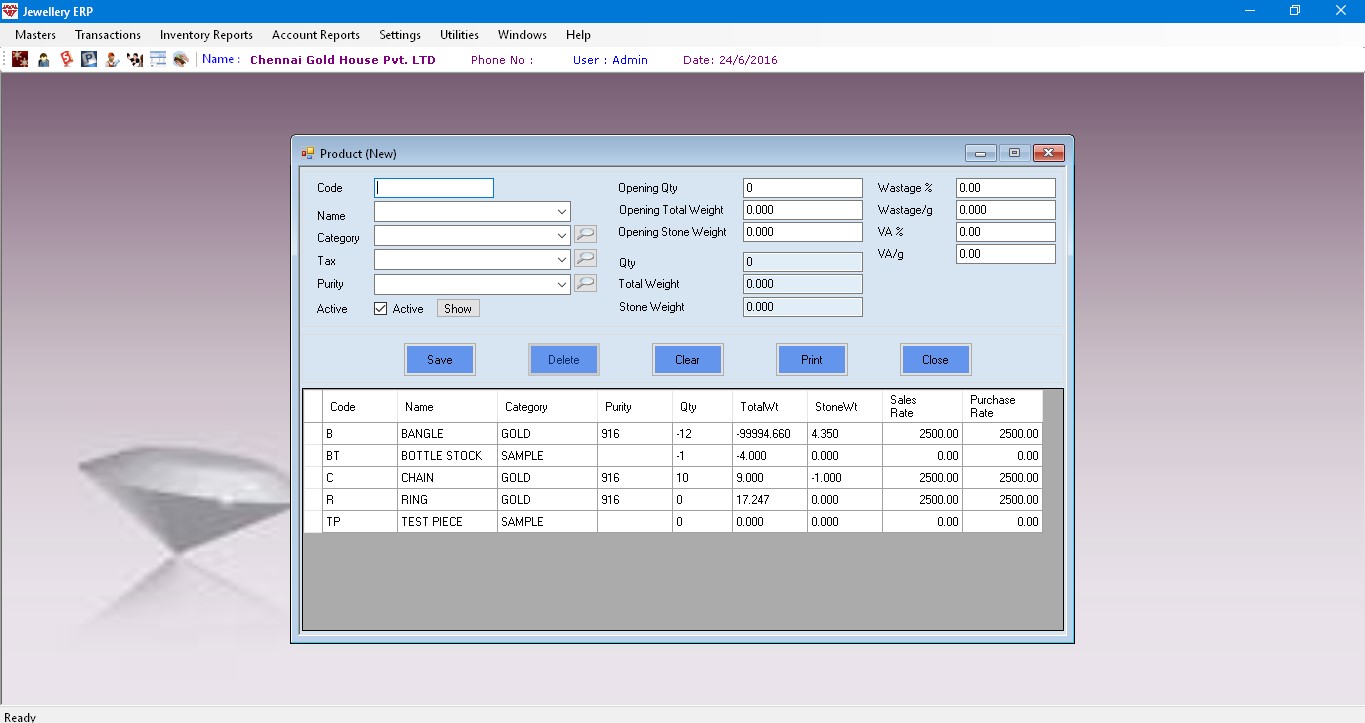Click the Product window title icon
The height and width of the screenshot is (723, 1365).
point(308,153)
